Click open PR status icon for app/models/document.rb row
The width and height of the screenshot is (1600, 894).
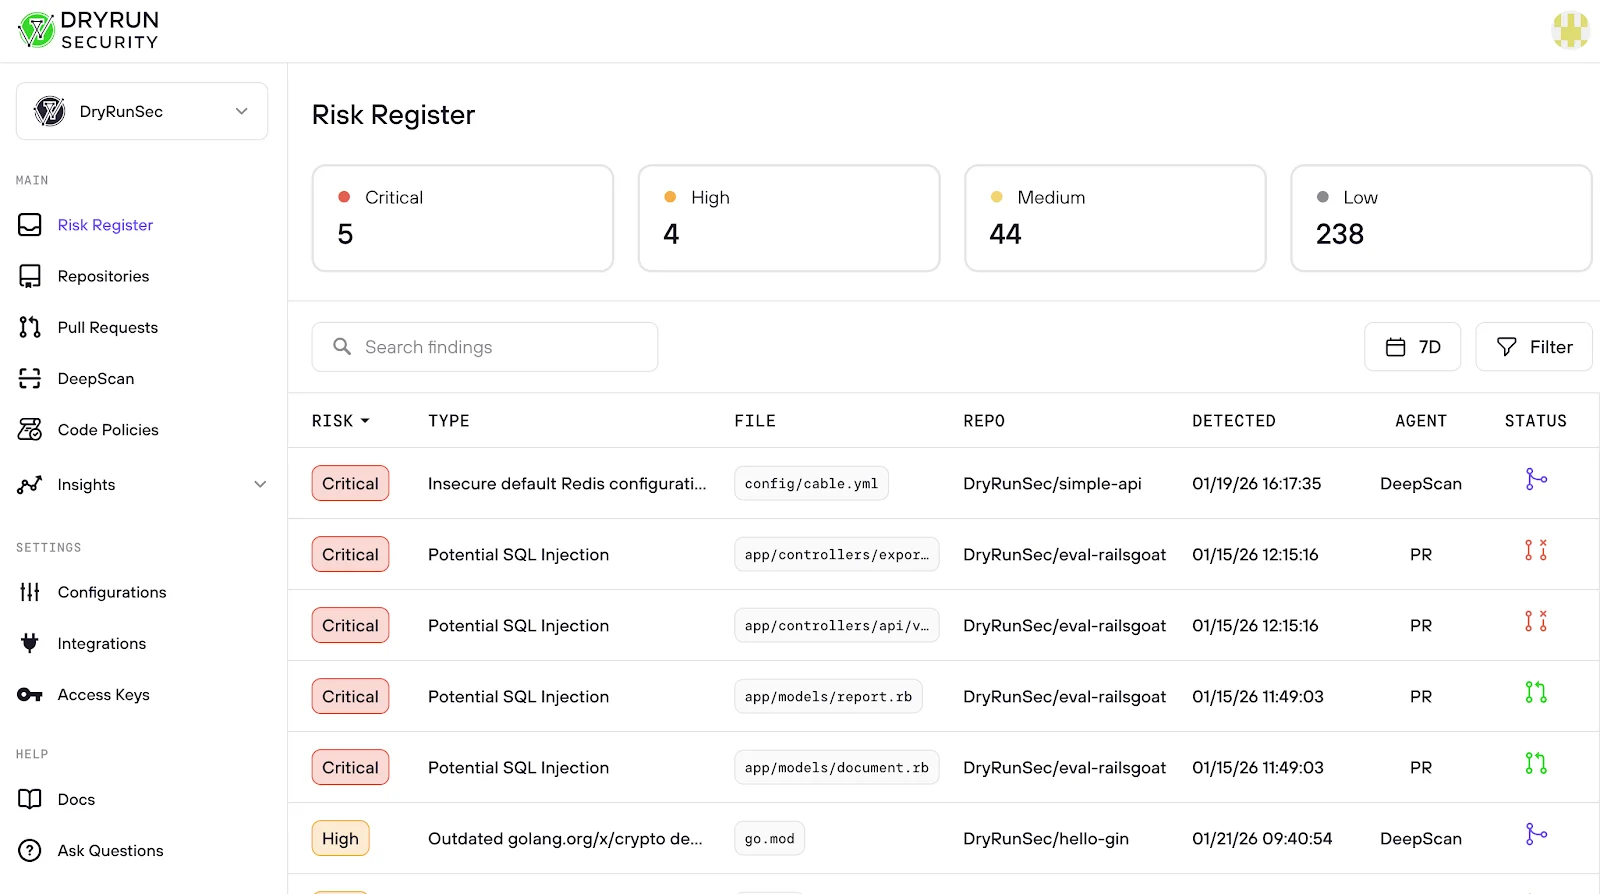pyautogui.click(x=1536, y=763)
